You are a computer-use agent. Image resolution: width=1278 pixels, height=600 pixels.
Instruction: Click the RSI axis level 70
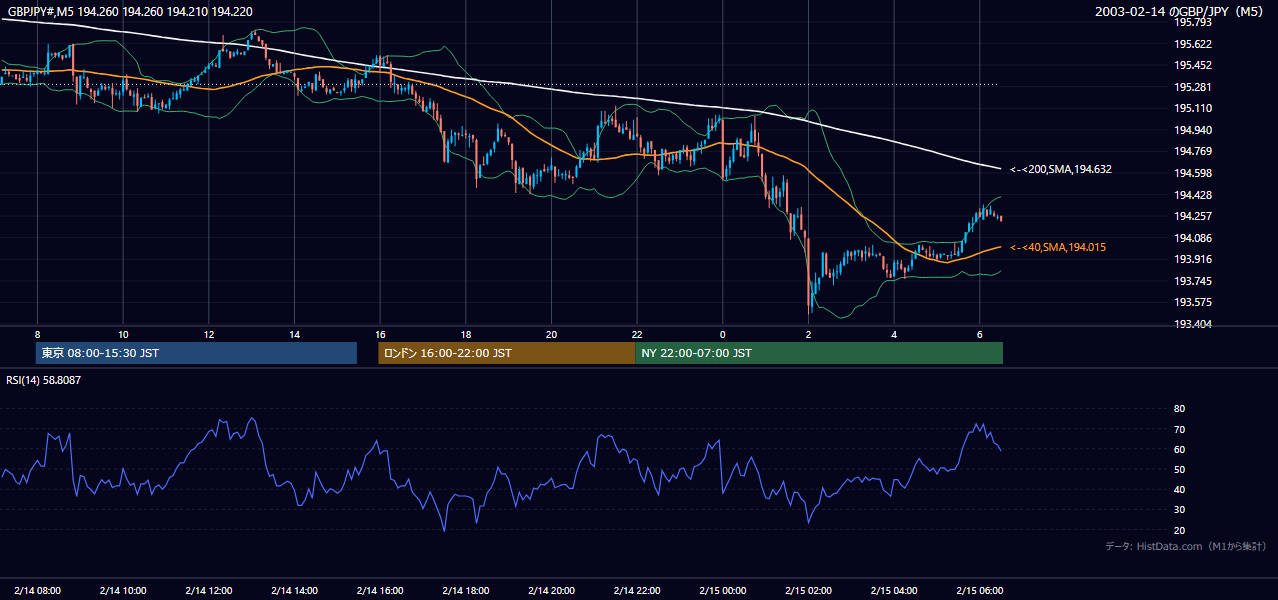1179,429
